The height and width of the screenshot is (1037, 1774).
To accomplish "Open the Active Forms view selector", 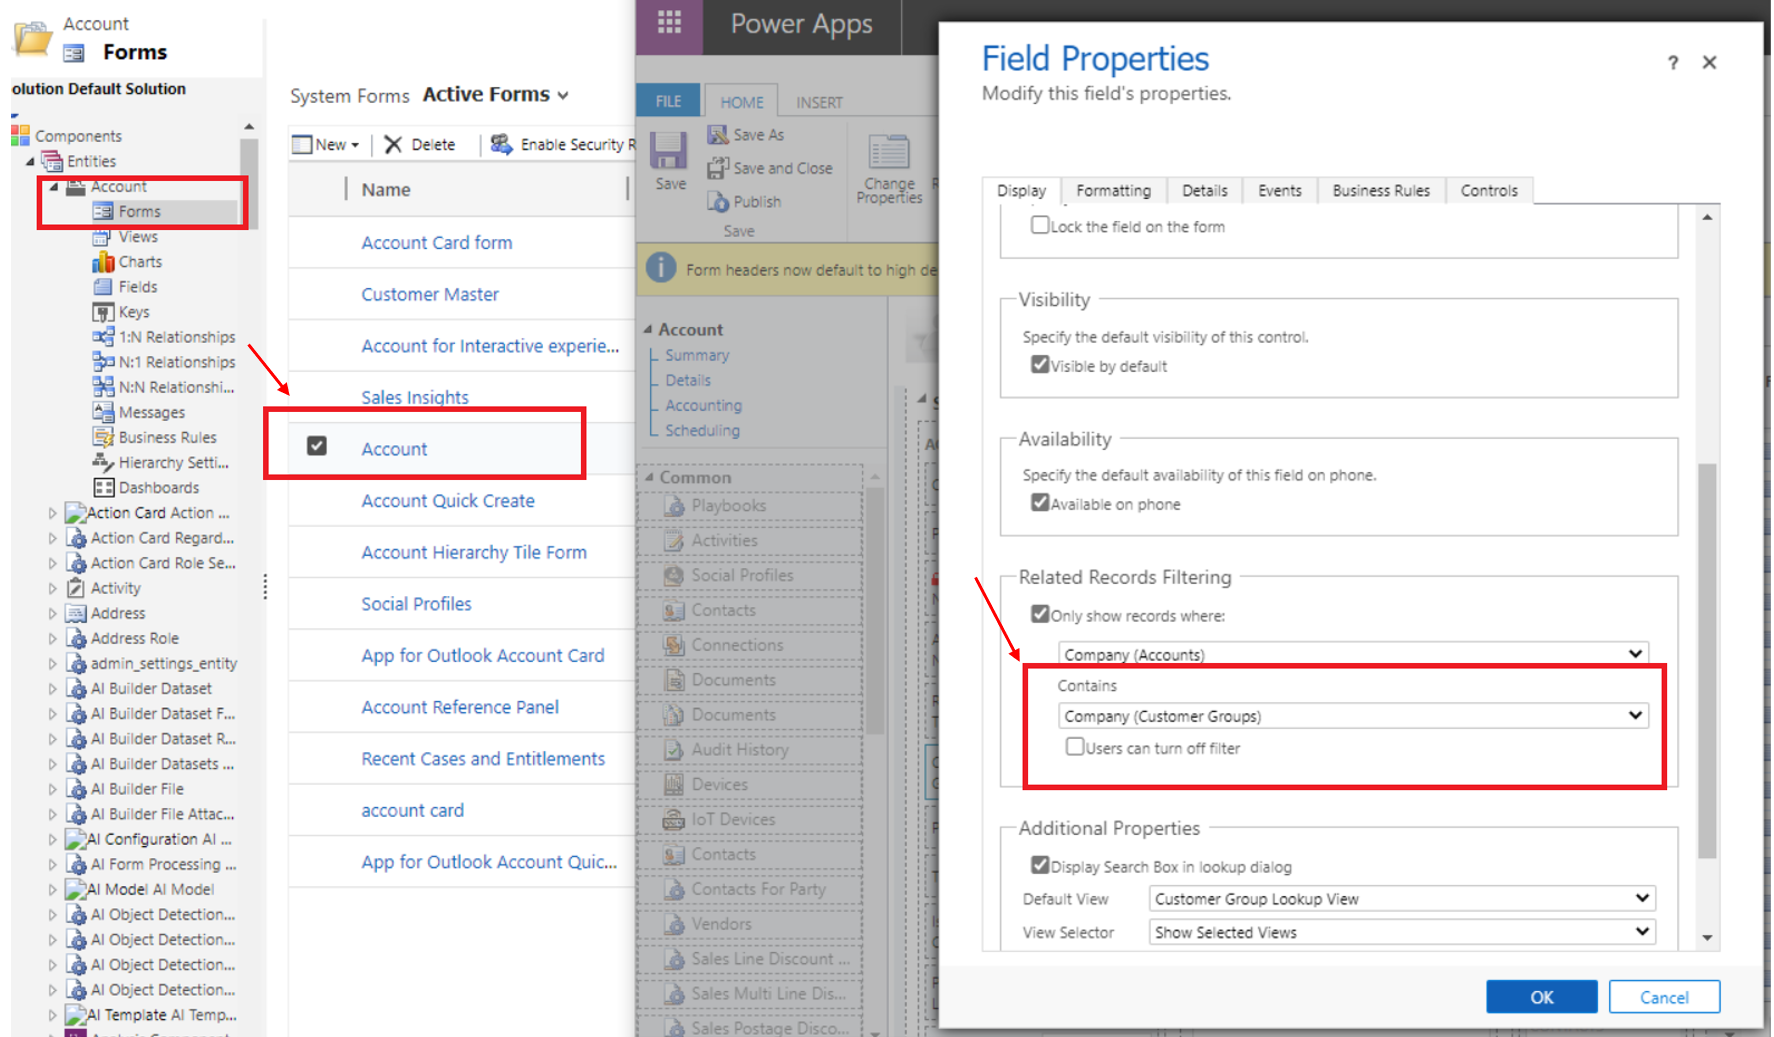I will tap(495, 94).
